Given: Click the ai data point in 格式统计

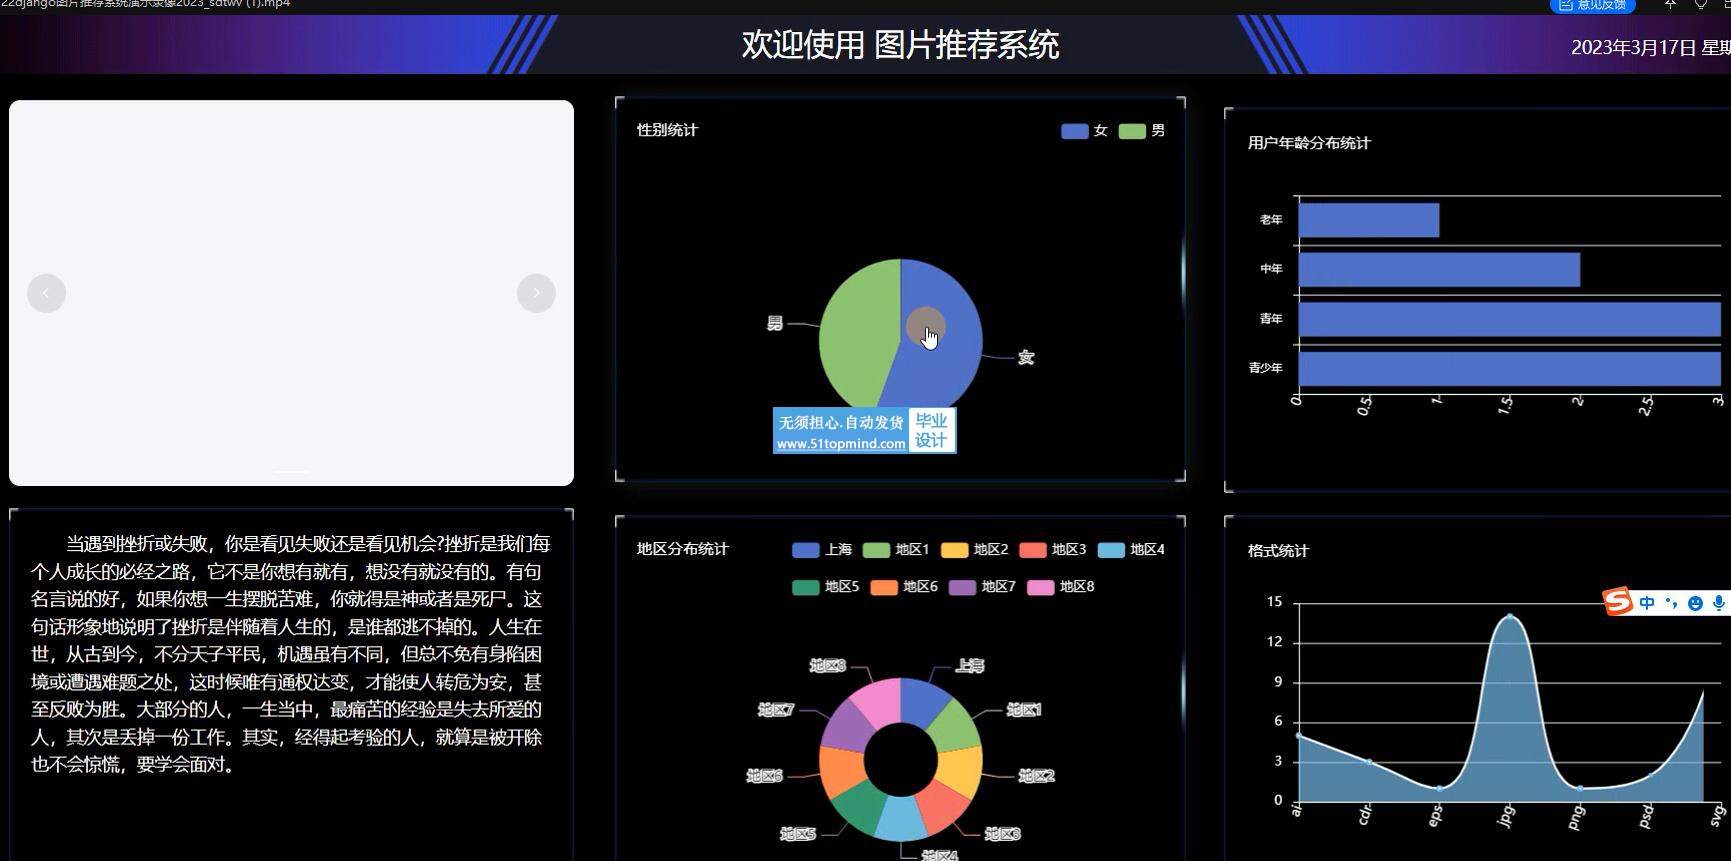Looking at the screenshot, I should 1299,735.
